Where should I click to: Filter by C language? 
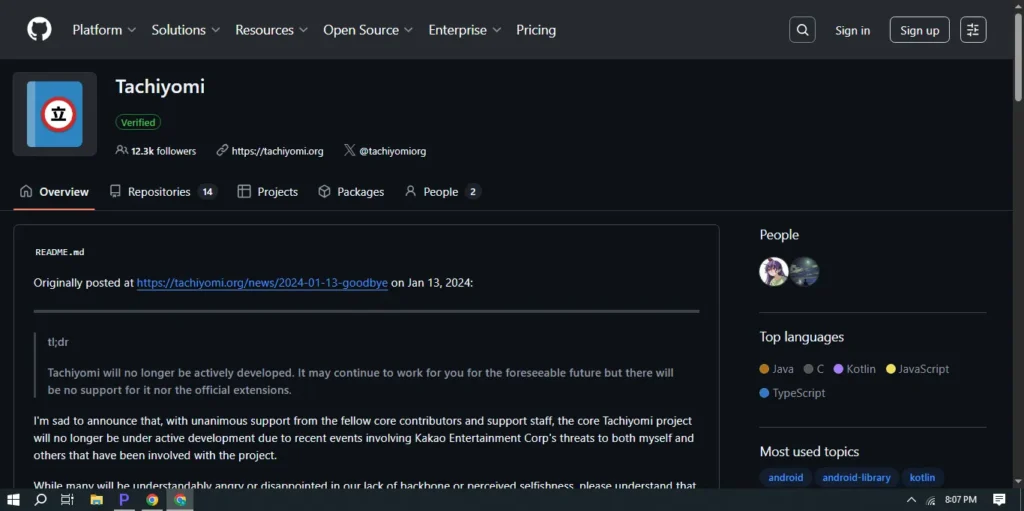[x=814, y=369]
